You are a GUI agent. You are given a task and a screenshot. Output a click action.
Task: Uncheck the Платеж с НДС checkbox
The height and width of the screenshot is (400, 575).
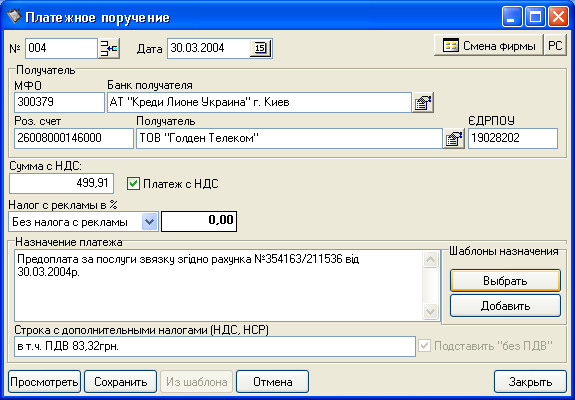[x=133, y=184]
